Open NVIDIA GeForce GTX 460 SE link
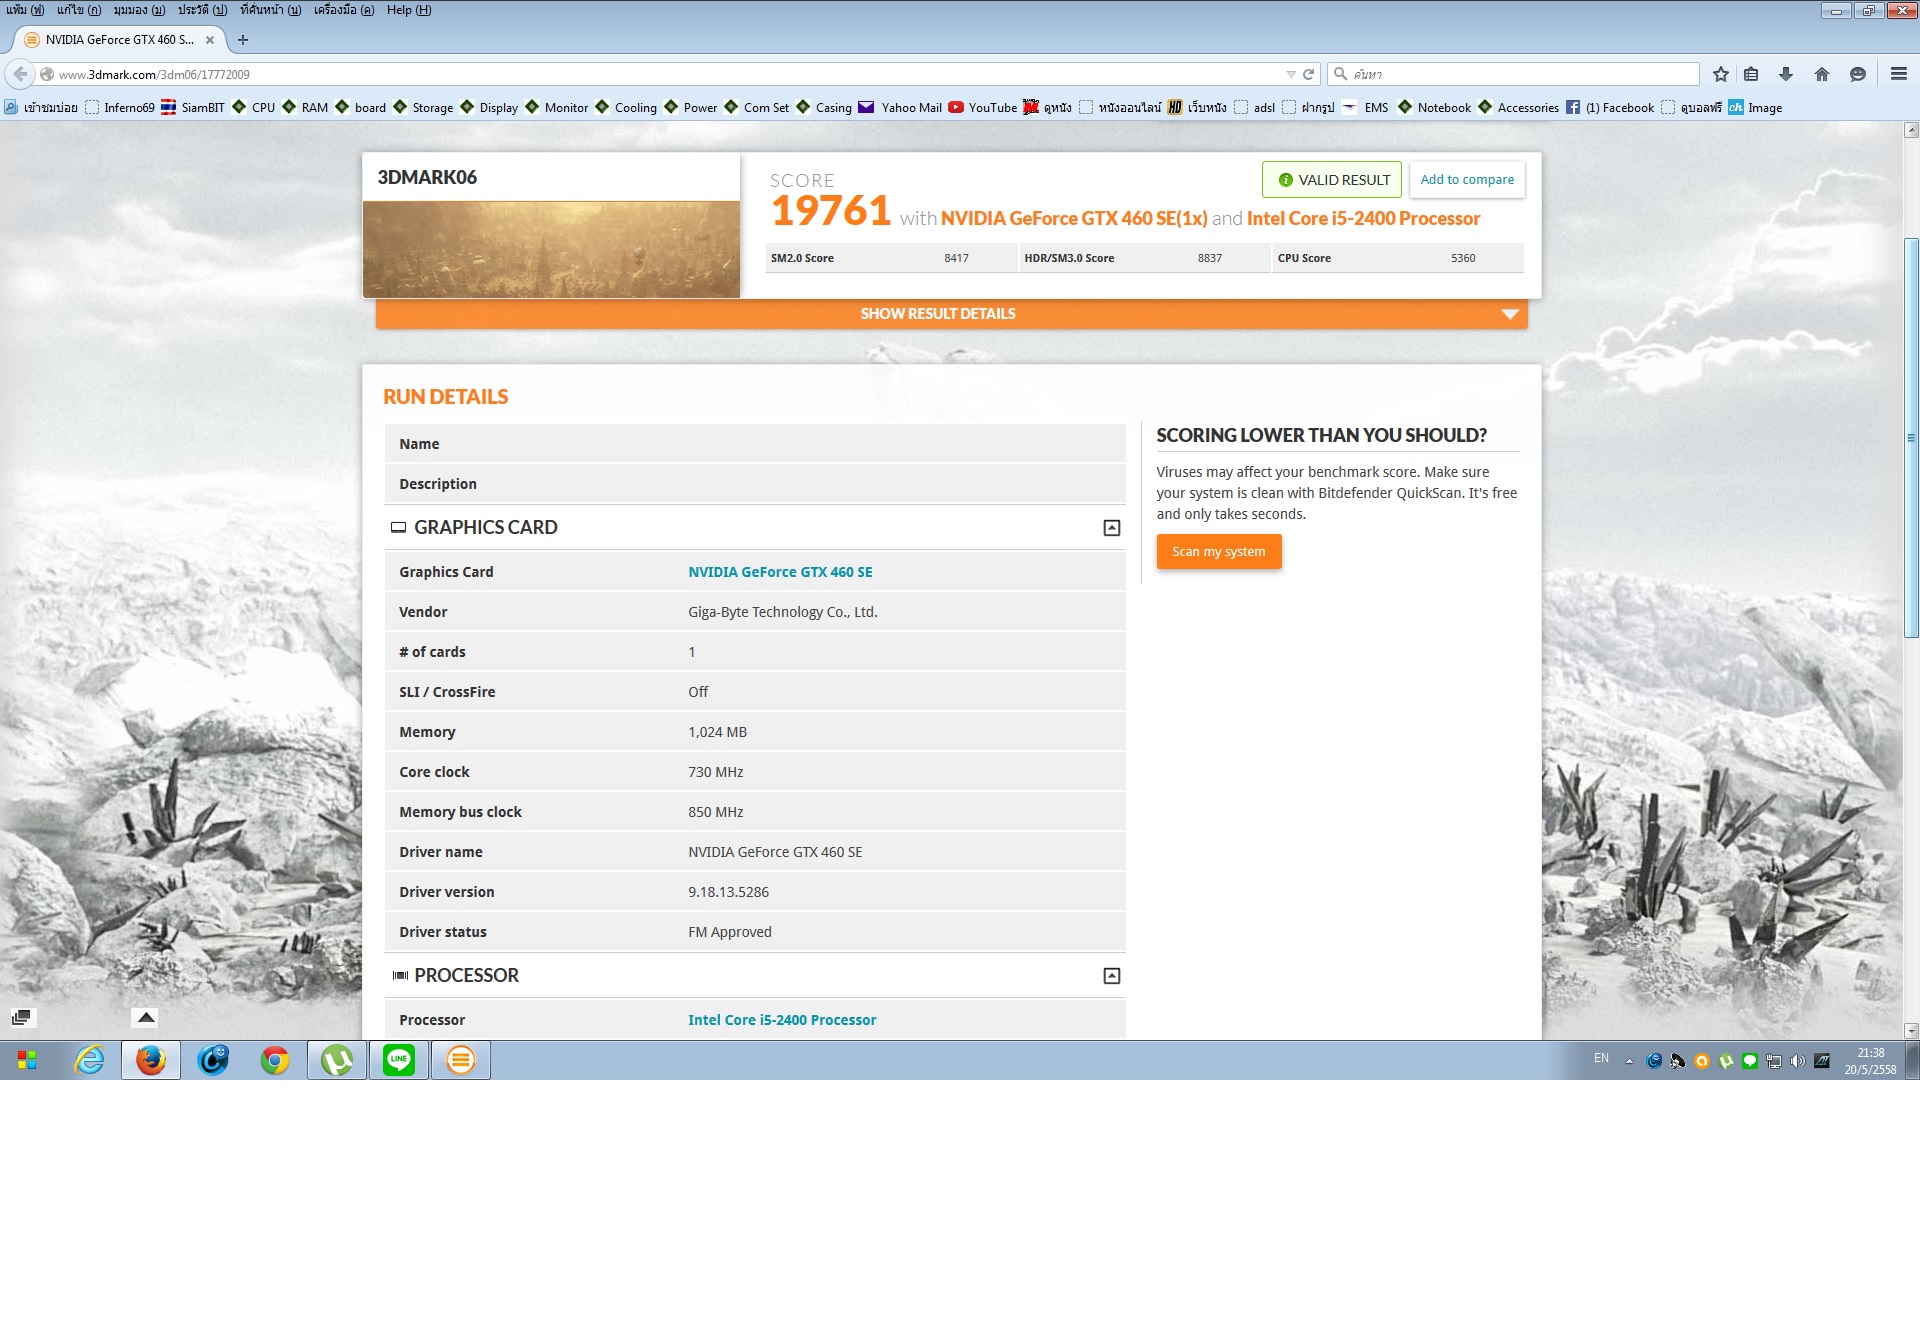The image size is (1920, 1334). (780, 572)
